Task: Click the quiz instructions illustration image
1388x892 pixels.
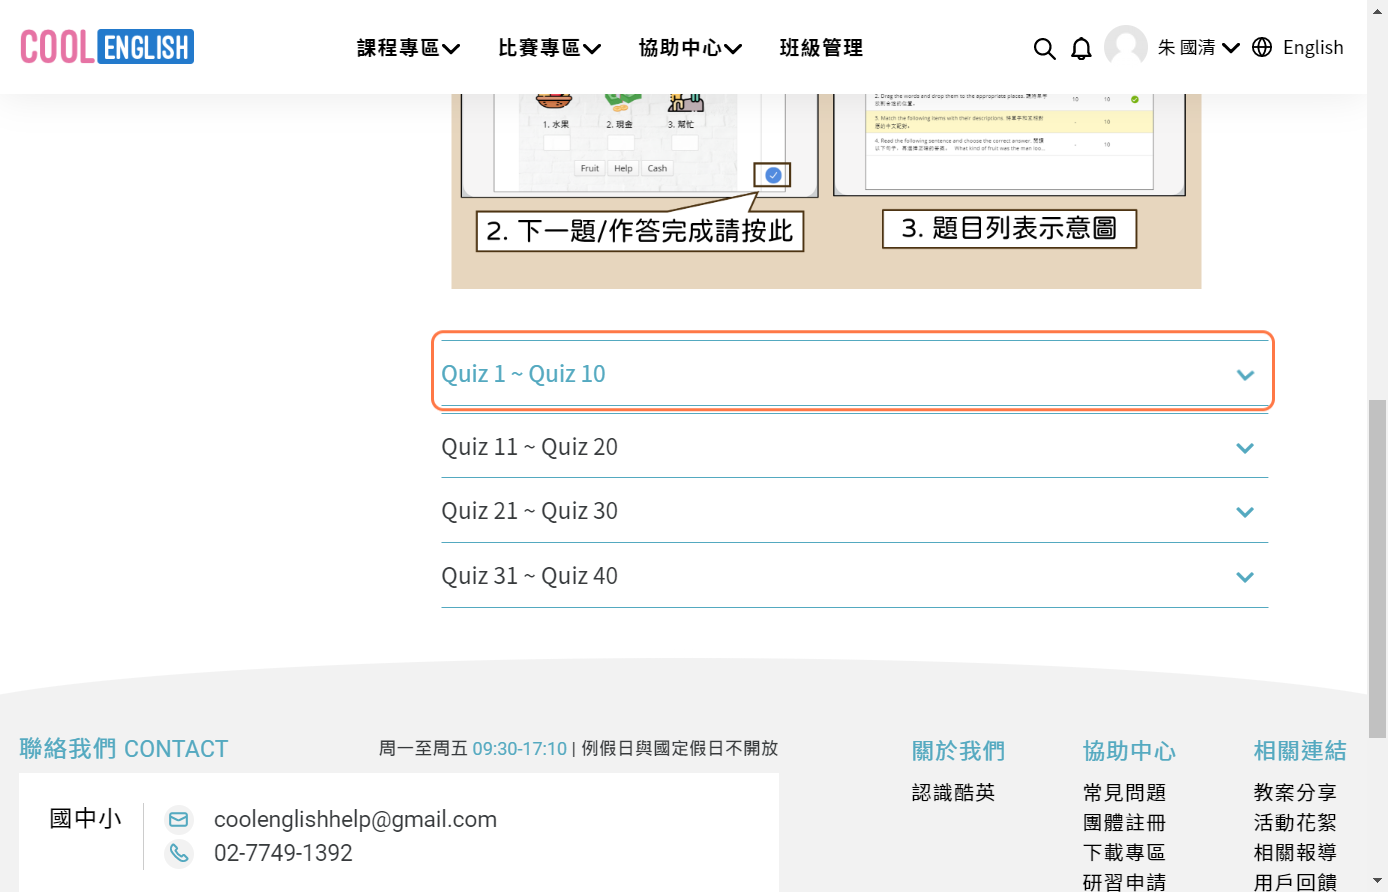Action: tap(826, 191)
